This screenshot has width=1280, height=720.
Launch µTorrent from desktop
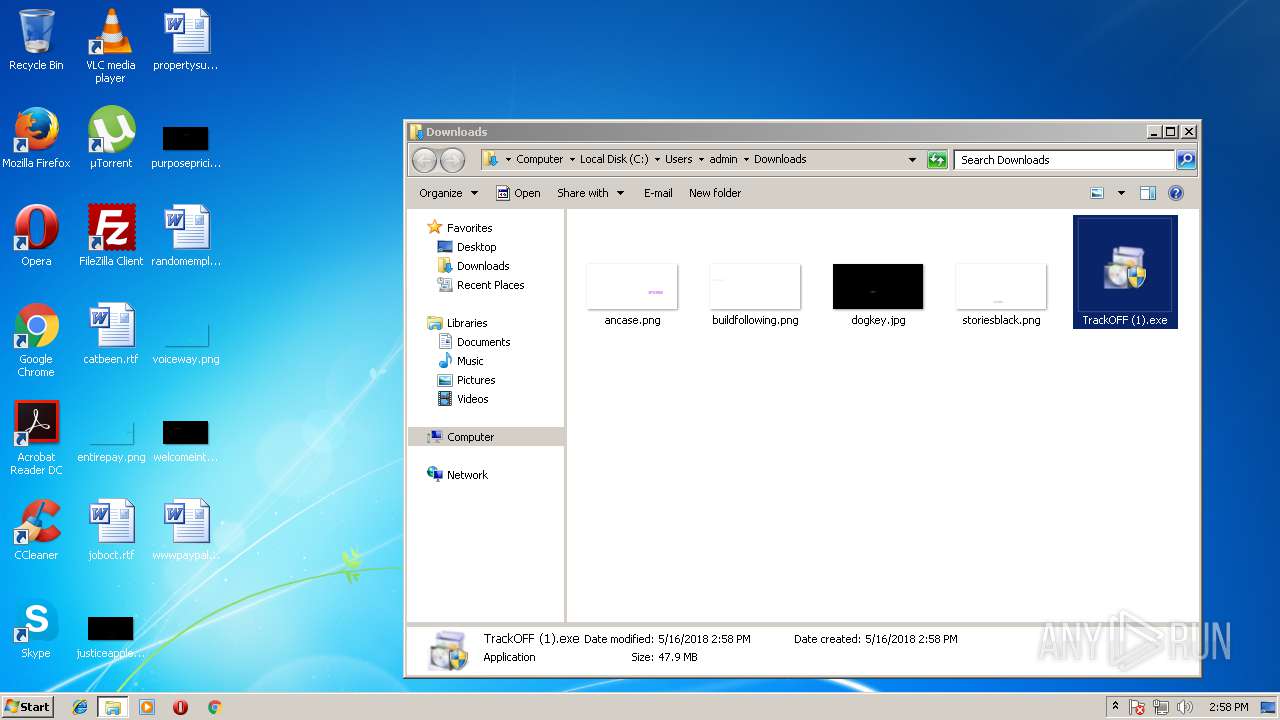pyautogui.click(x=110, y=138)
